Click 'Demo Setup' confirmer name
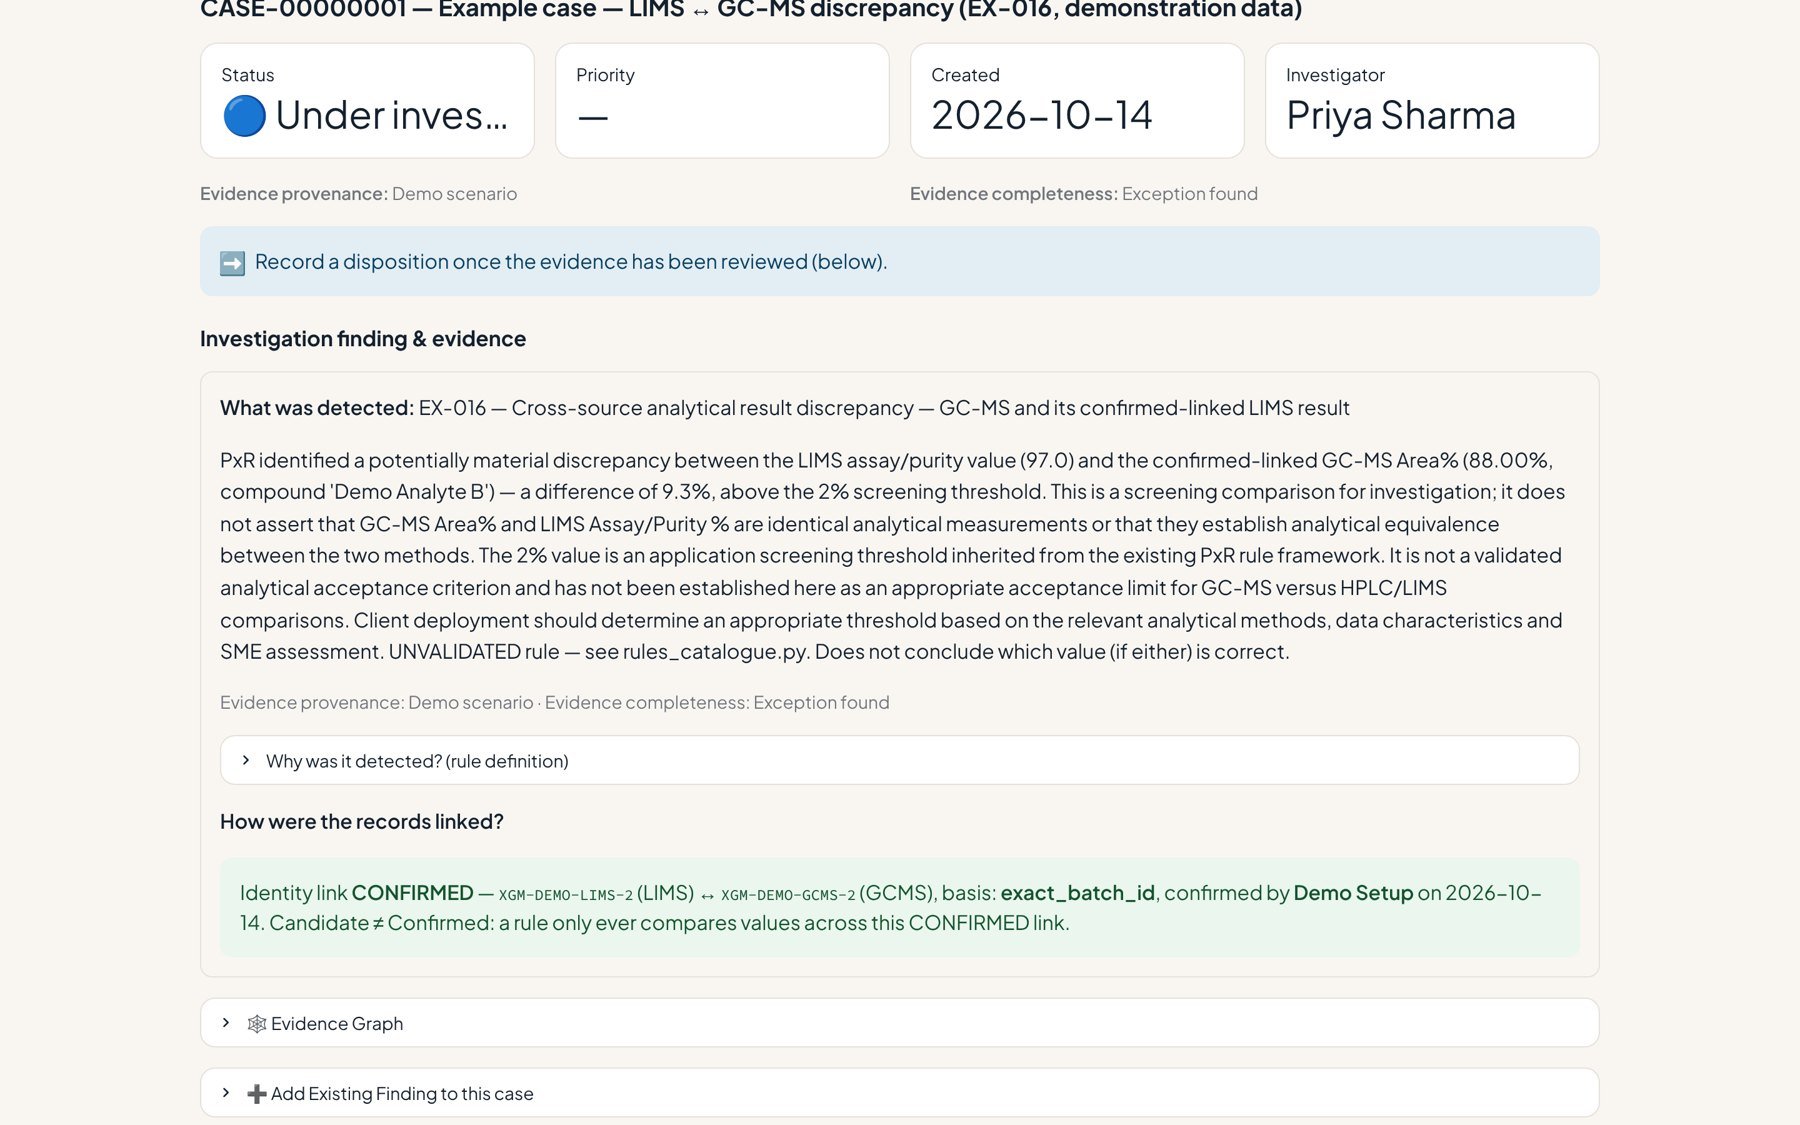This screenshot has height=1125, width=1800. click(x=1353, y=893)
